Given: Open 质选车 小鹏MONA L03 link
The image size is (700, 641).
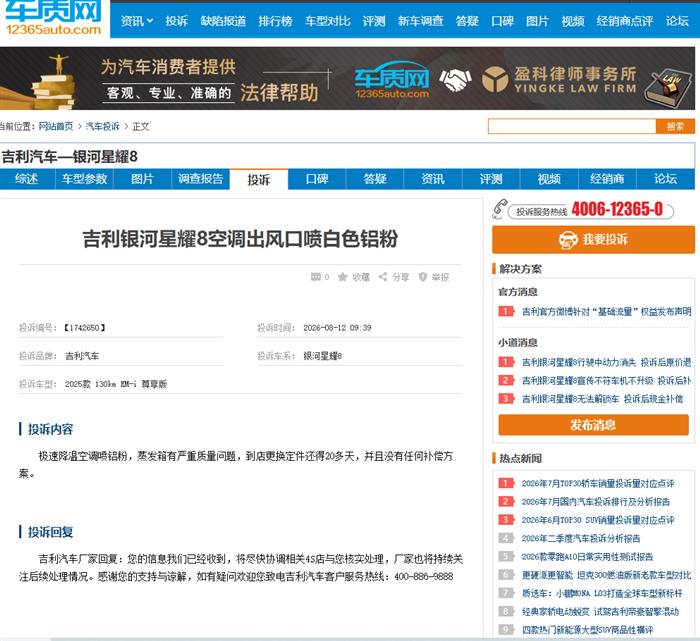Looking at the screenshot, I should [x=602, y=593].
